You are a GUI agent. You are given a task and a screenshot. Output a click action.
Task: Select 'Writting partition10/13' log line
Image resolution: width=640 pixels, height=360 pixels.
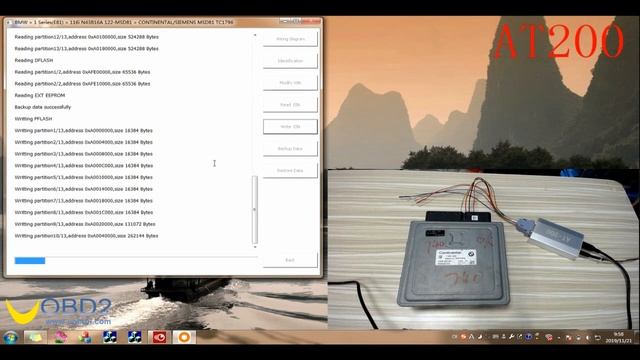pos(87,236)
